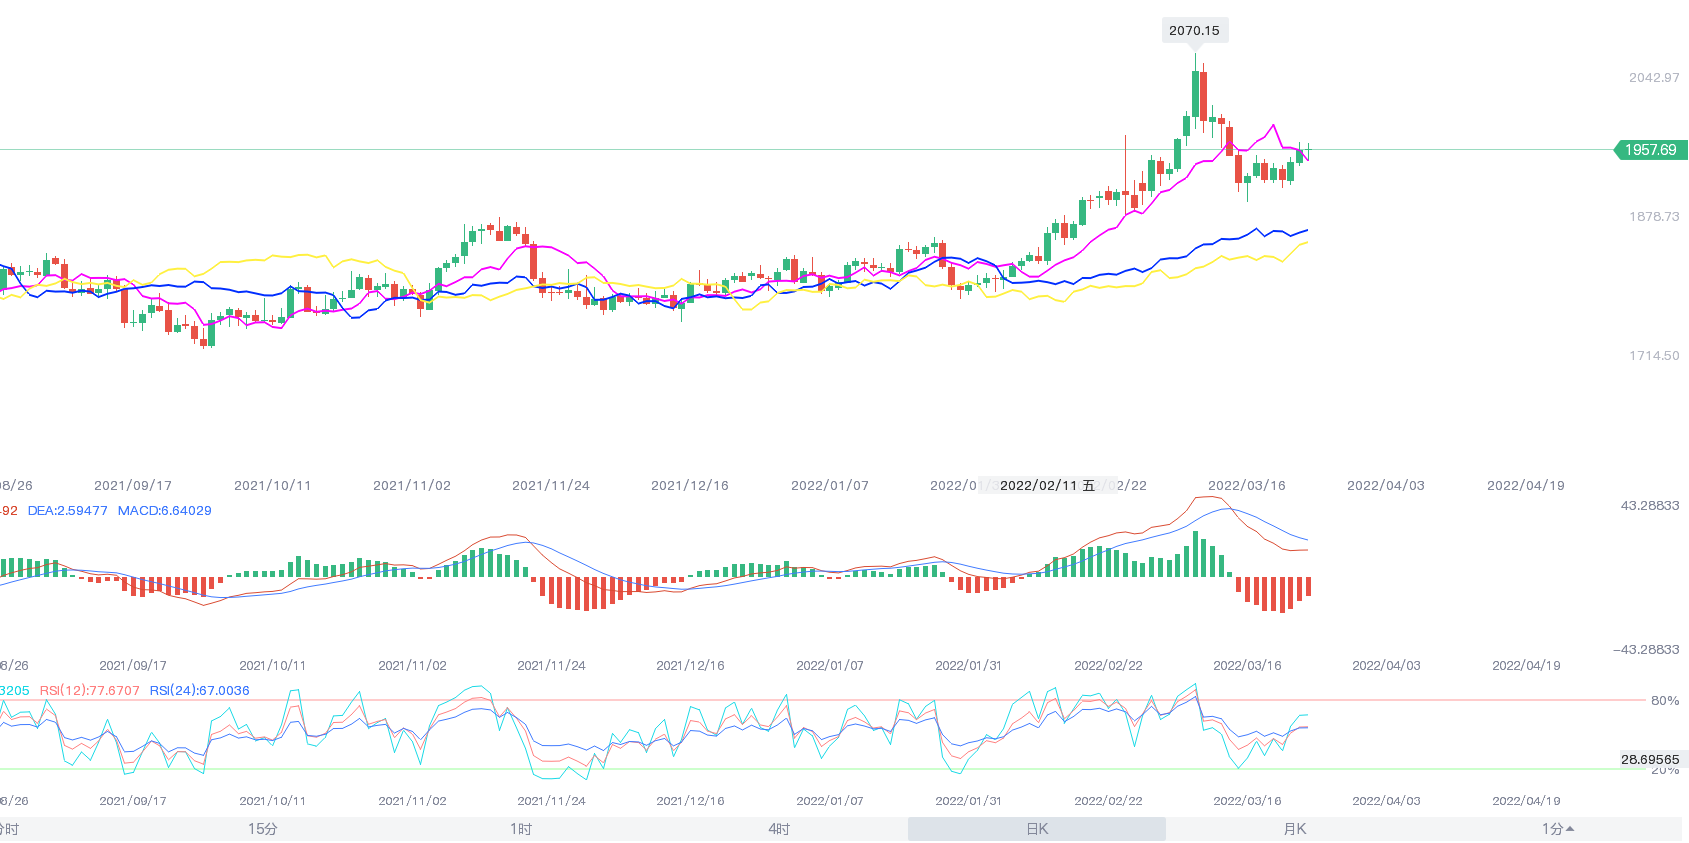The width and height of the screenshot is (1689, 843).
Task: Switch to the 15分 timeframe tab
Action: coord(262,829)
